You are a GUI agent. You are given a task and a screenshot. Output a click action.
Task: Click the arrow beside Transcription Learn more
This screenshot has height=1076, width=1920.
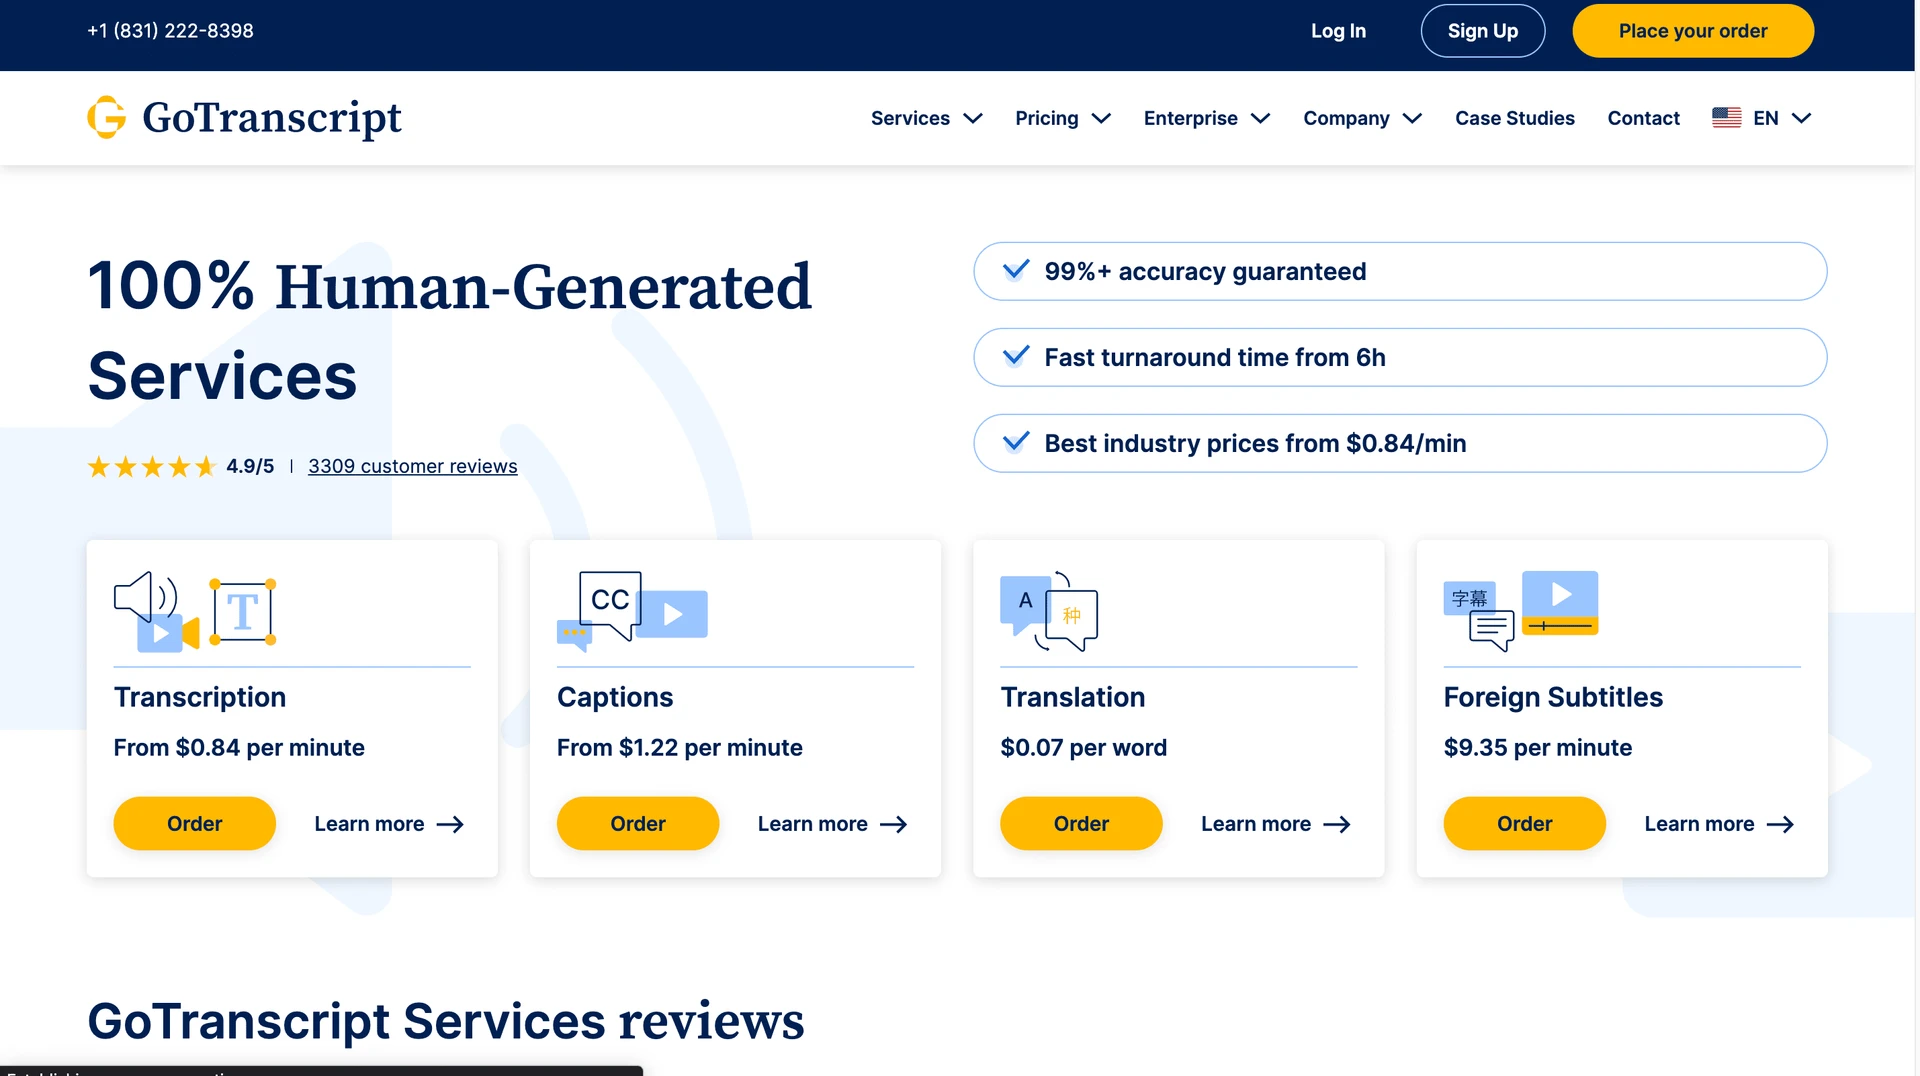[450, 825]
